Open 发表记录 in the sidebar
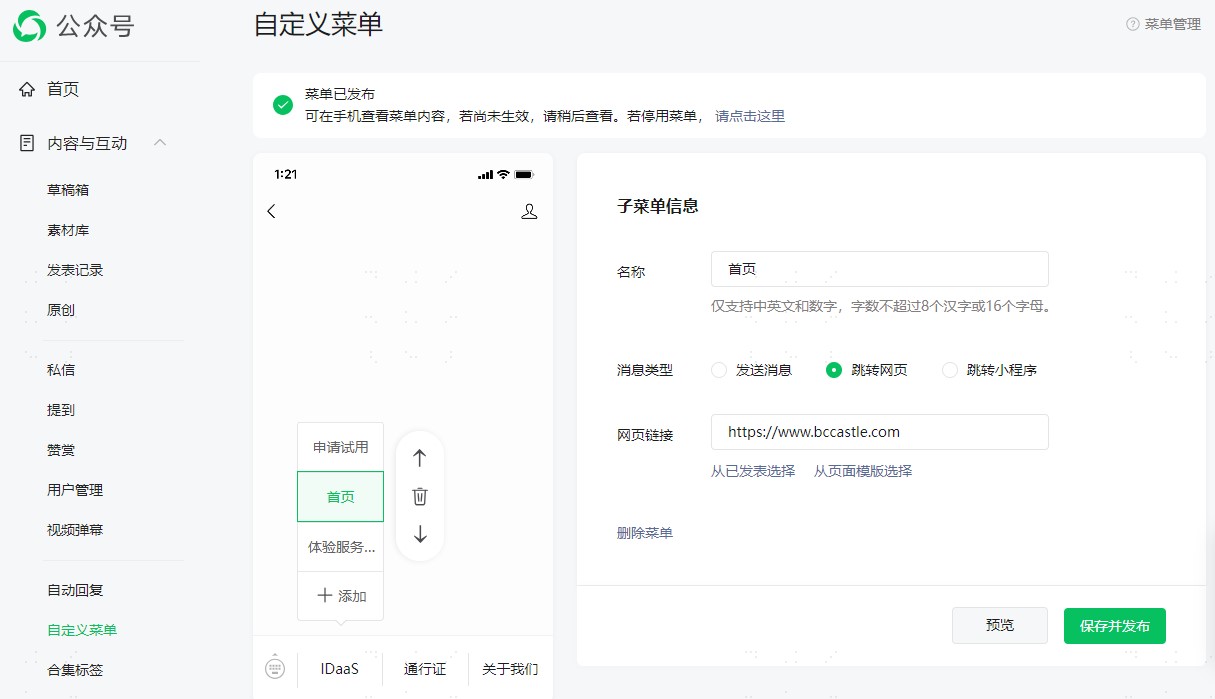This screenshot has height=699, width=1215. [75, 270]
